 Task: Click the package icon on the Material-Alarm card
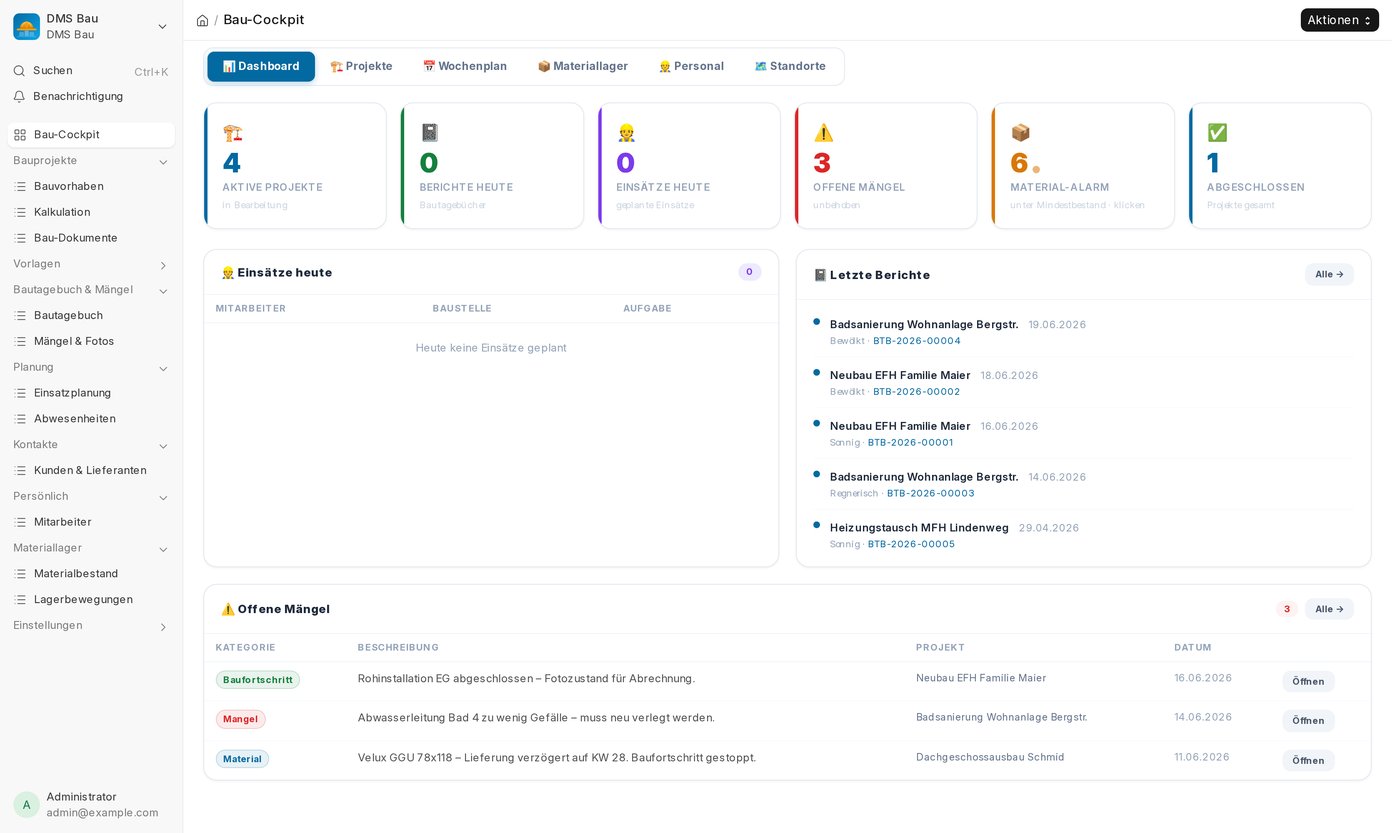pyautogui.click(x=1020, y=133)
